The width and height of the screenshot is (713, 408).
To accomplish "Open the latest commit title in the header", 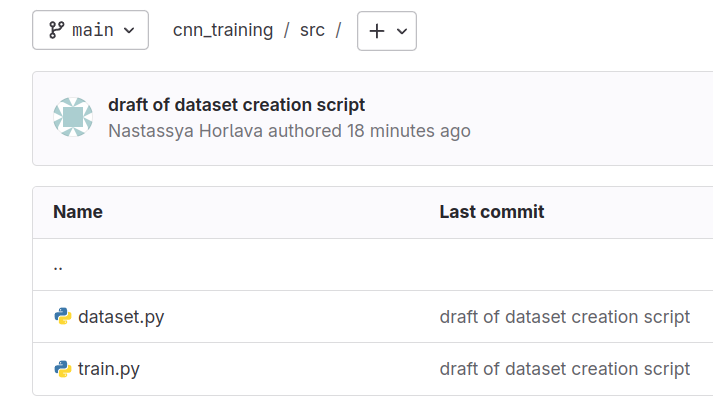I will (236, 105).
